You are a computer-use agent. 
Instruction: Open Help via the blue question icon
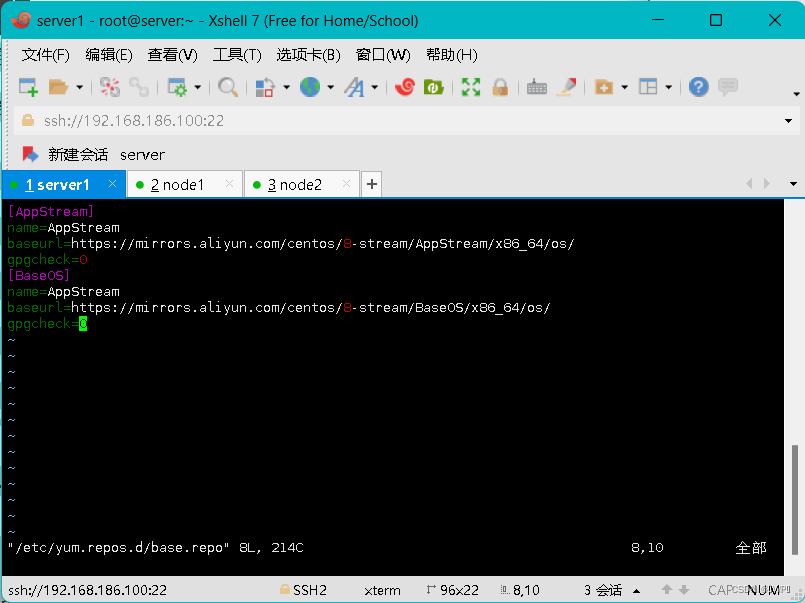(x=698, y=87)
